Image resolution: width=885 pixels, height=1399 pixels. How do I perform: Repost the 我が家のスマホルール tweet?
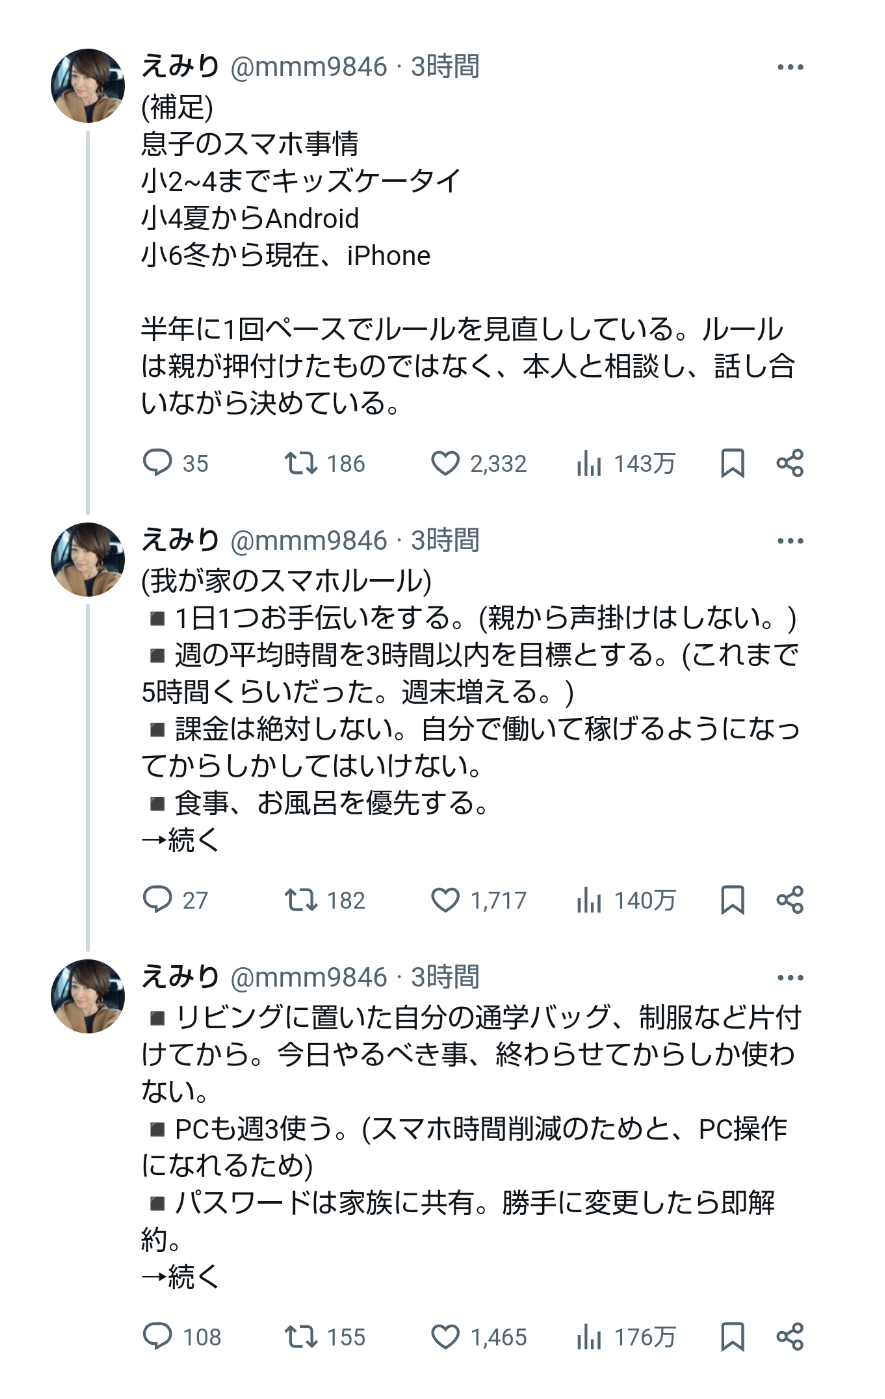coord(301,900)
